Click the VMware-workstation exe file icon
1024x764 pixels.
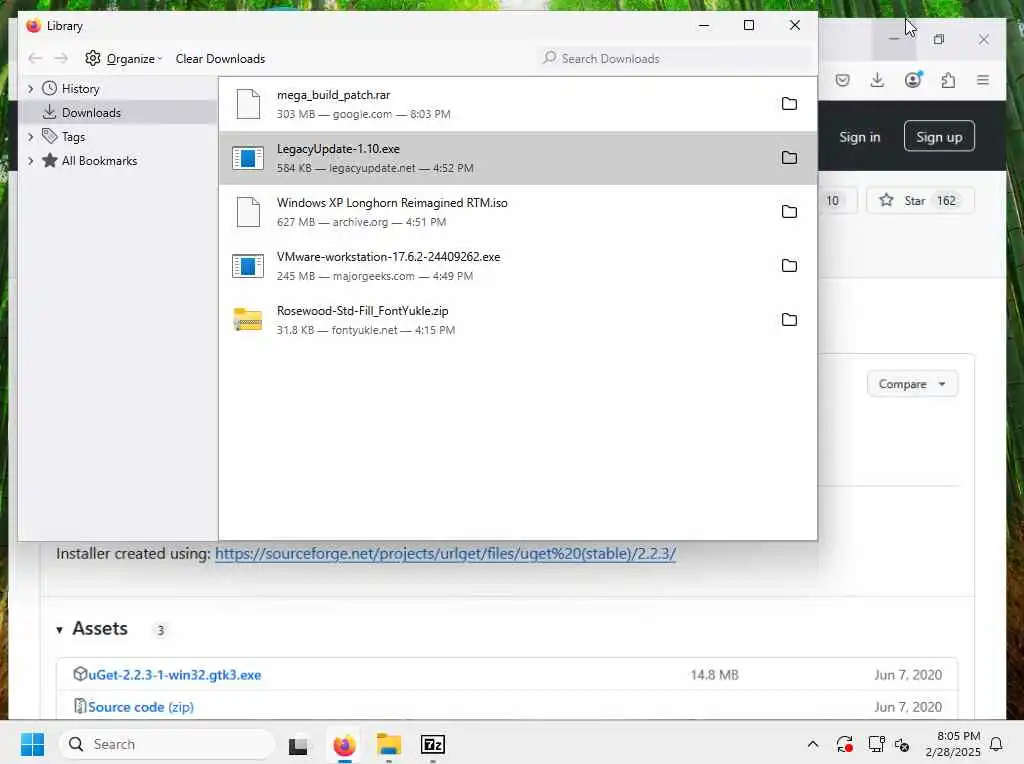pyautogui.click(x=248, y=266)
